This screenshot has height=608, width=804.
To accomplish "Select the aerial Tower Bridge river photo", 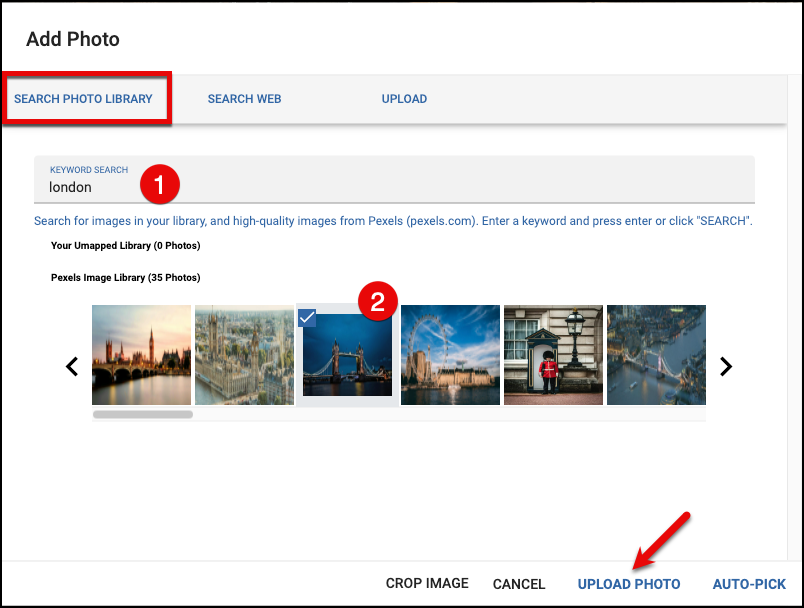I will coord(656,355).
